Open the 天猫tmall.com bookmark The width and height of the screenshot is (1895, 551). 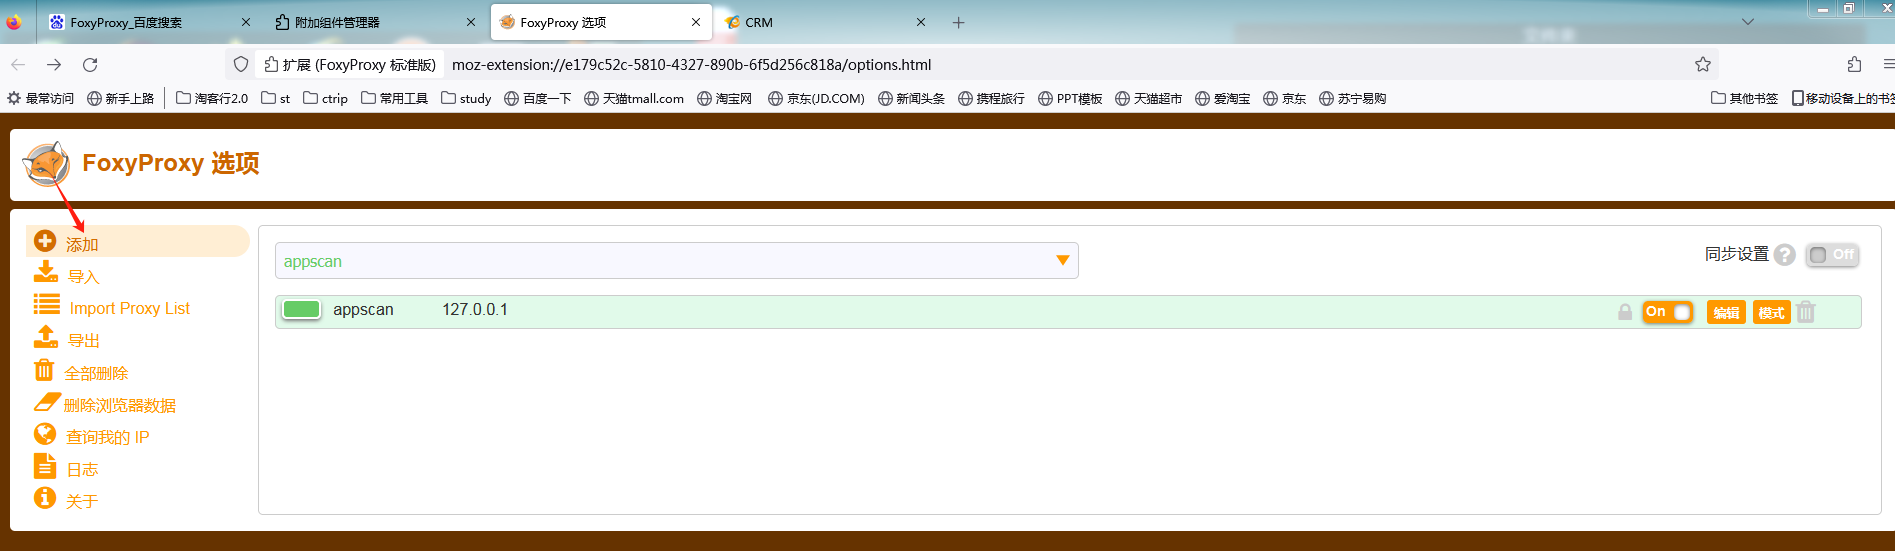click(634, 98)
